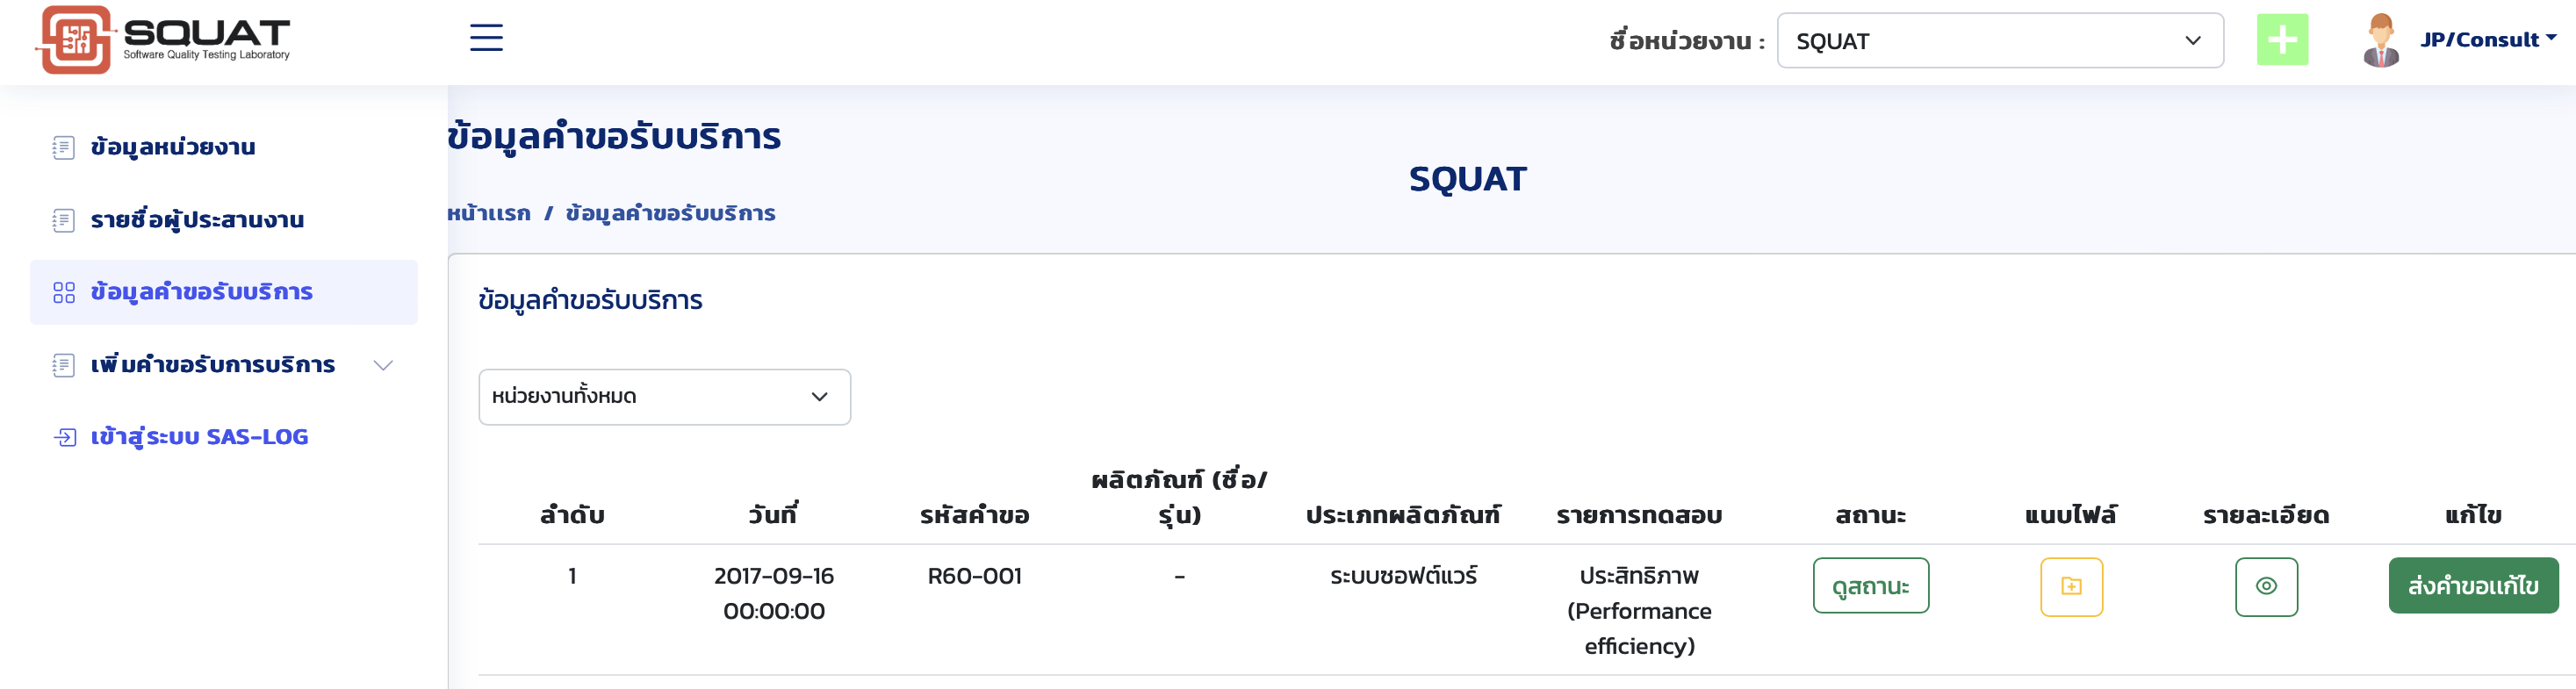Image resolution: width=2576 pixels, height=689 pixels.
Task: Follow the หน้าแรก breadcrumb link
Action: 489,213
